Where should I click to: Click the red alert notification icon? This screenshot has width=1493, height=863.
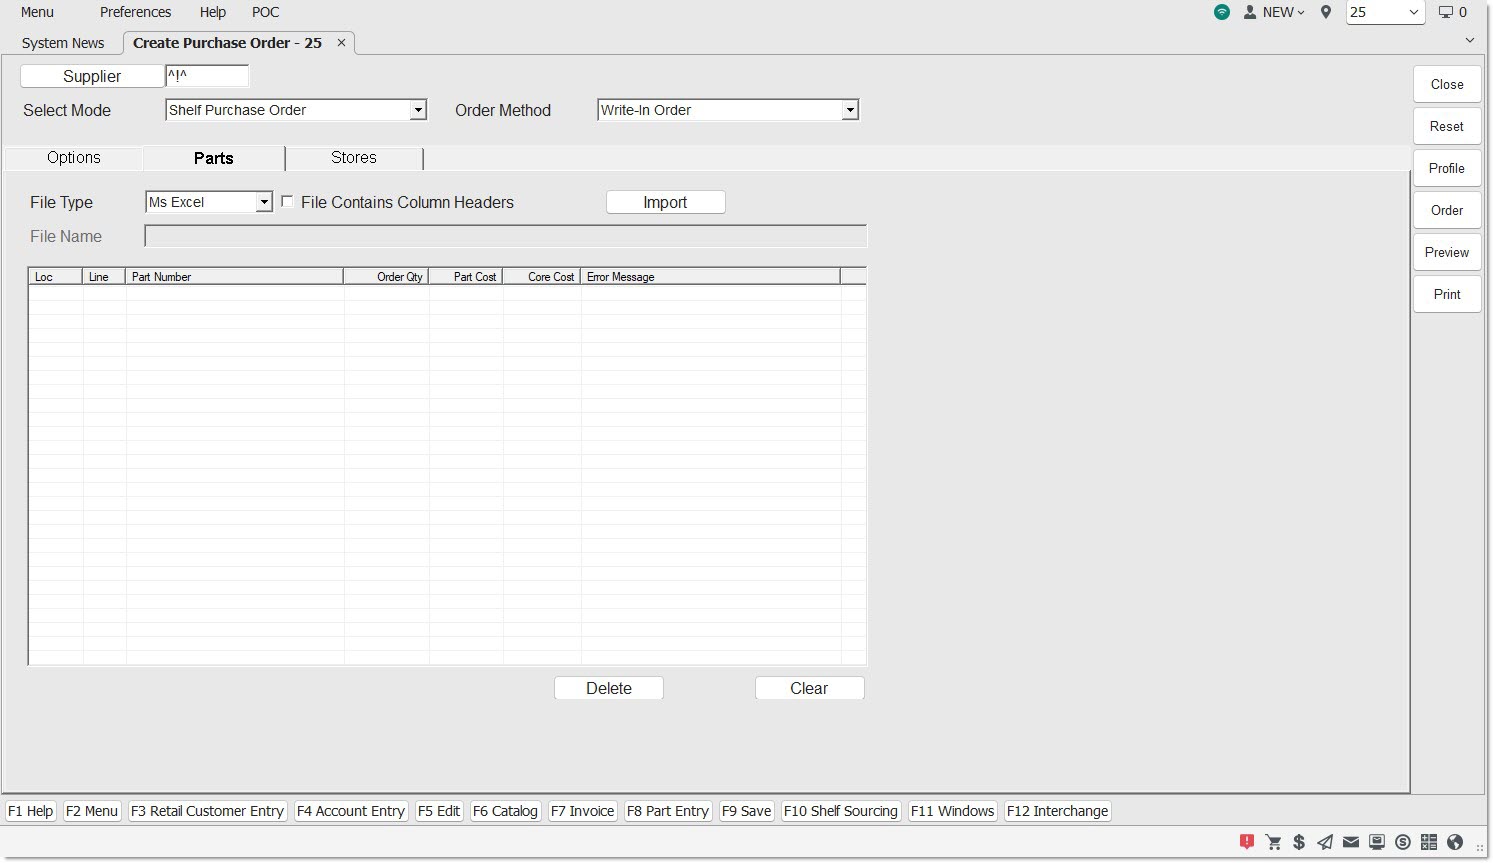point(1246,842)
